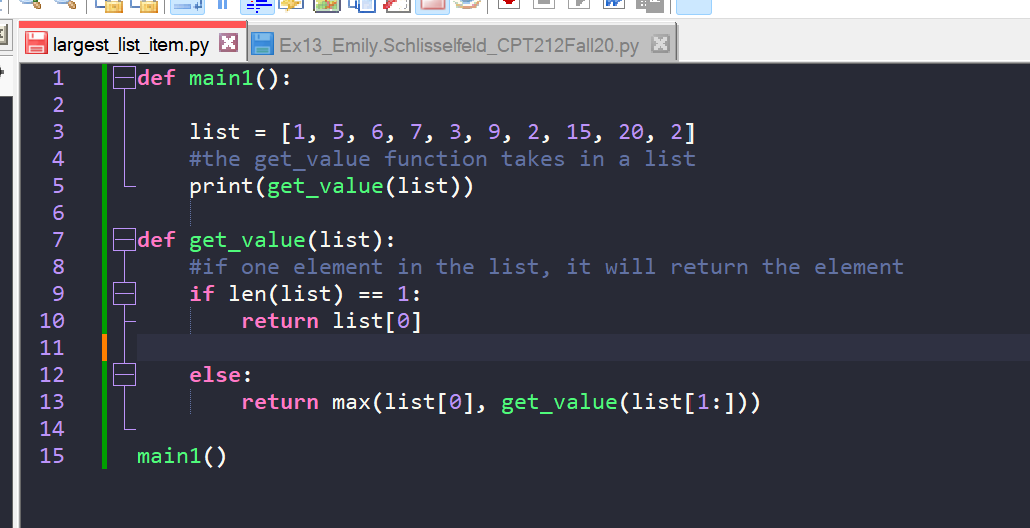This screenshot has height=528, width=1030.
Task: Click the comment '#the get_value function takes in a list'
Action: point(442,159)
